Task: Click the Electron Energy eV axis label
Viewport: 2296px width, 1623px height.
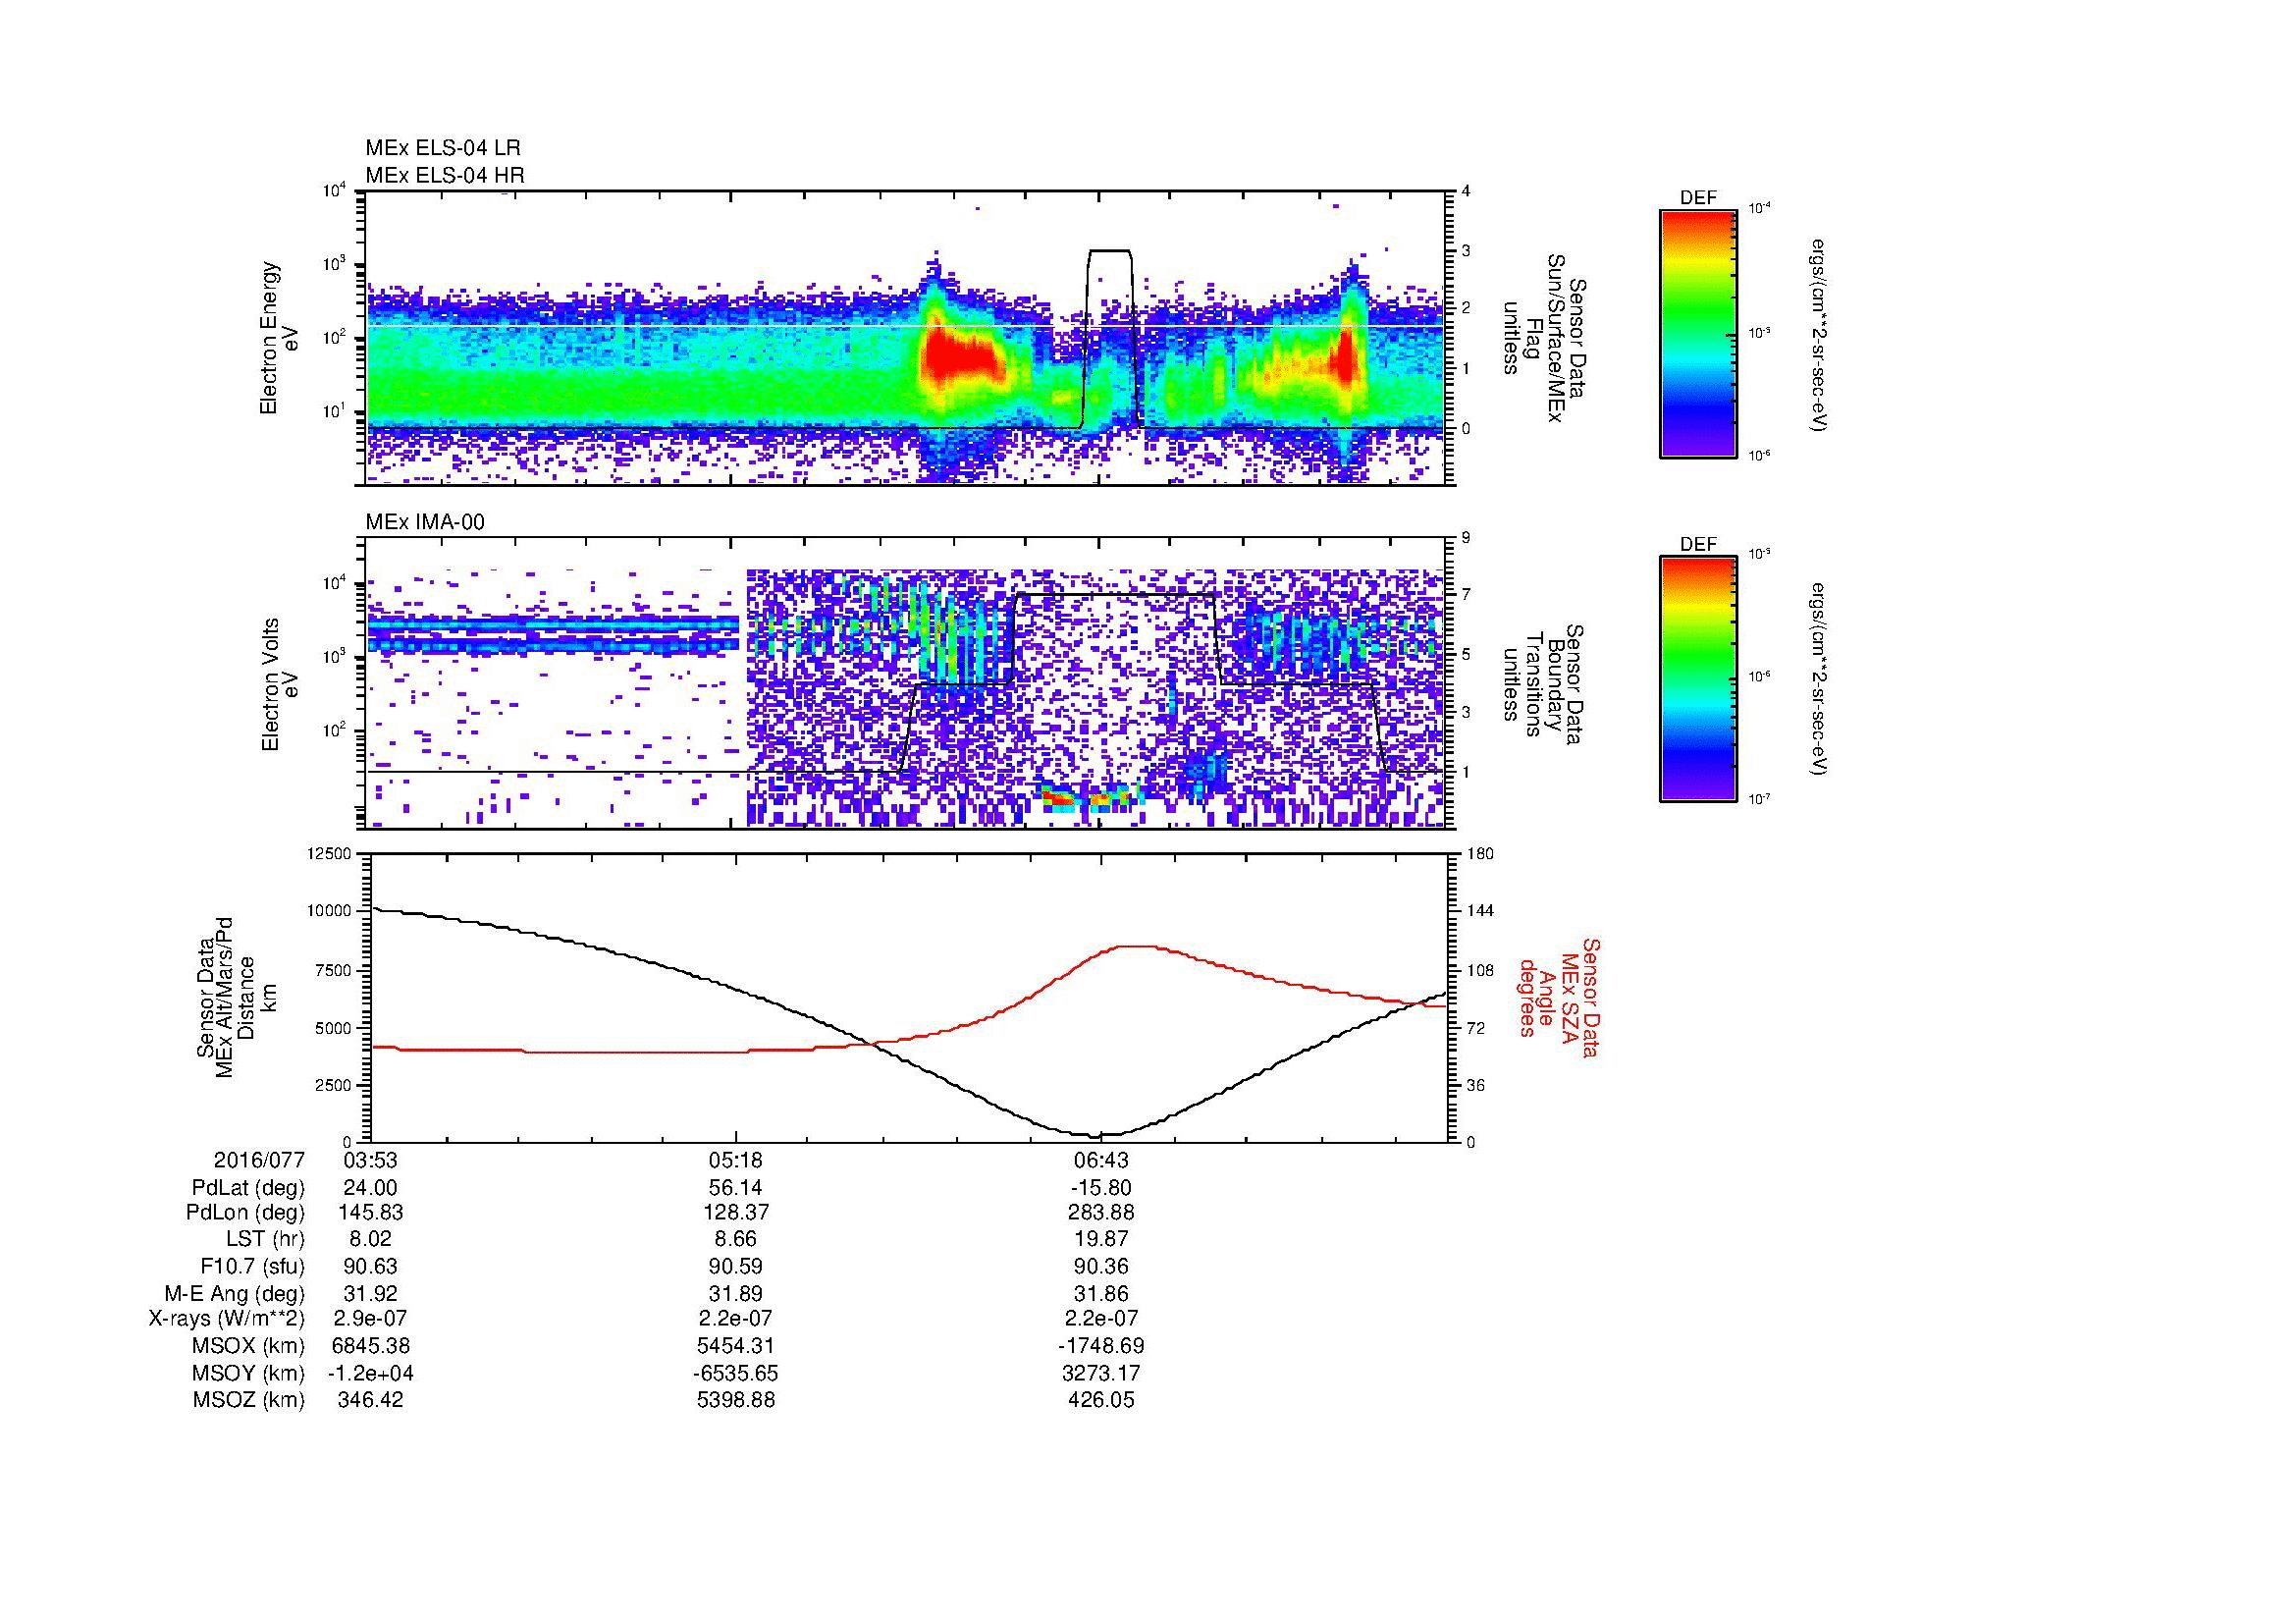Action: 280,338
